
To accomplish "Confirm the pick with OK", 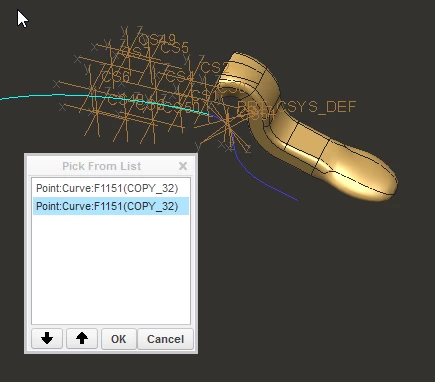I will point(119,339).
